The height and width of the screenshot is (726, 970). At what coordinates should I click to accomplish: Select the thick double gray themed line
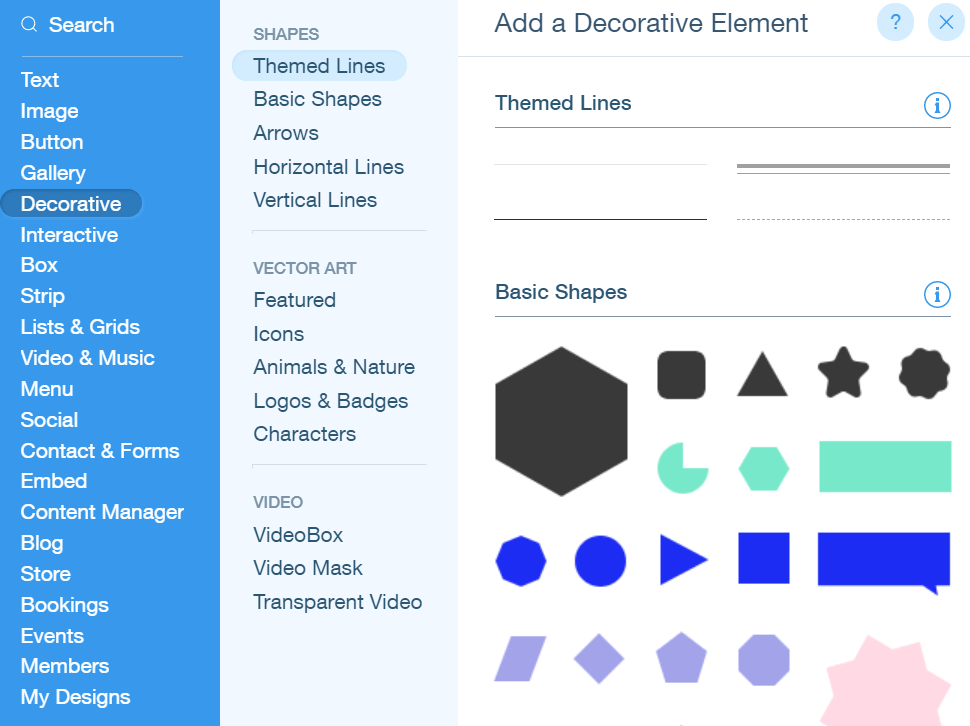click(x=843, y=168)
